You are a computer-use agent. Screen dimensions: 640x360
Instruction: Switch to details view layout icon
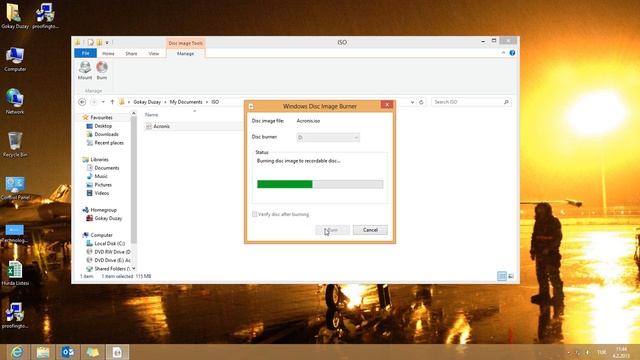click(x=502, y=276)
